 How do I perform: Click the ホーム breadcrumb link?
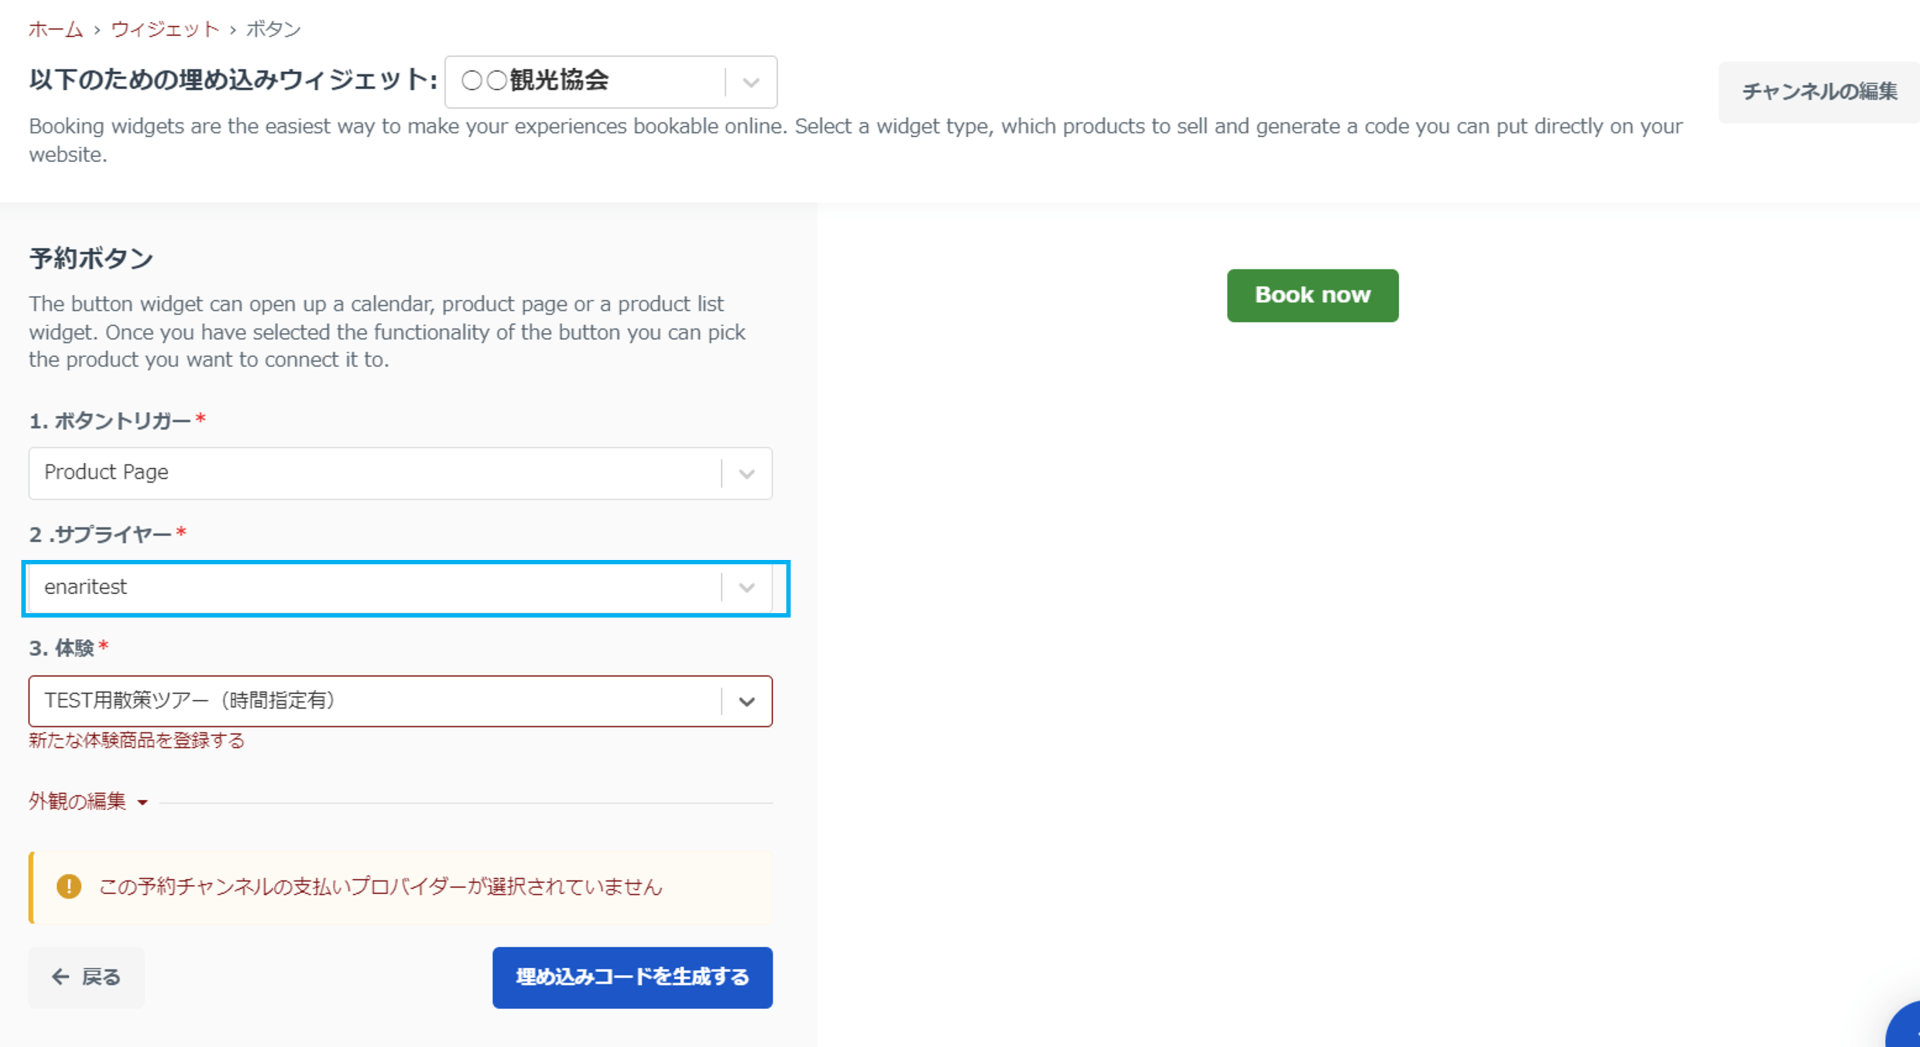pos(55,30)
